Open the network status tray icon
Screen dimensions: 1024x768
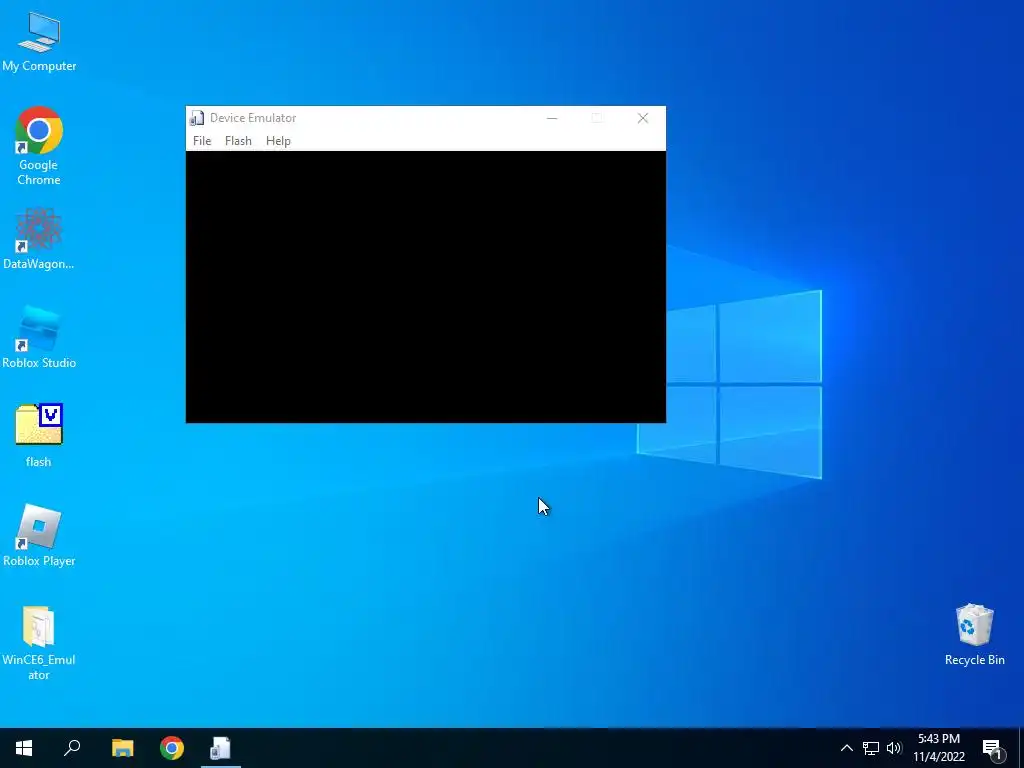click(x=871, y=748)
